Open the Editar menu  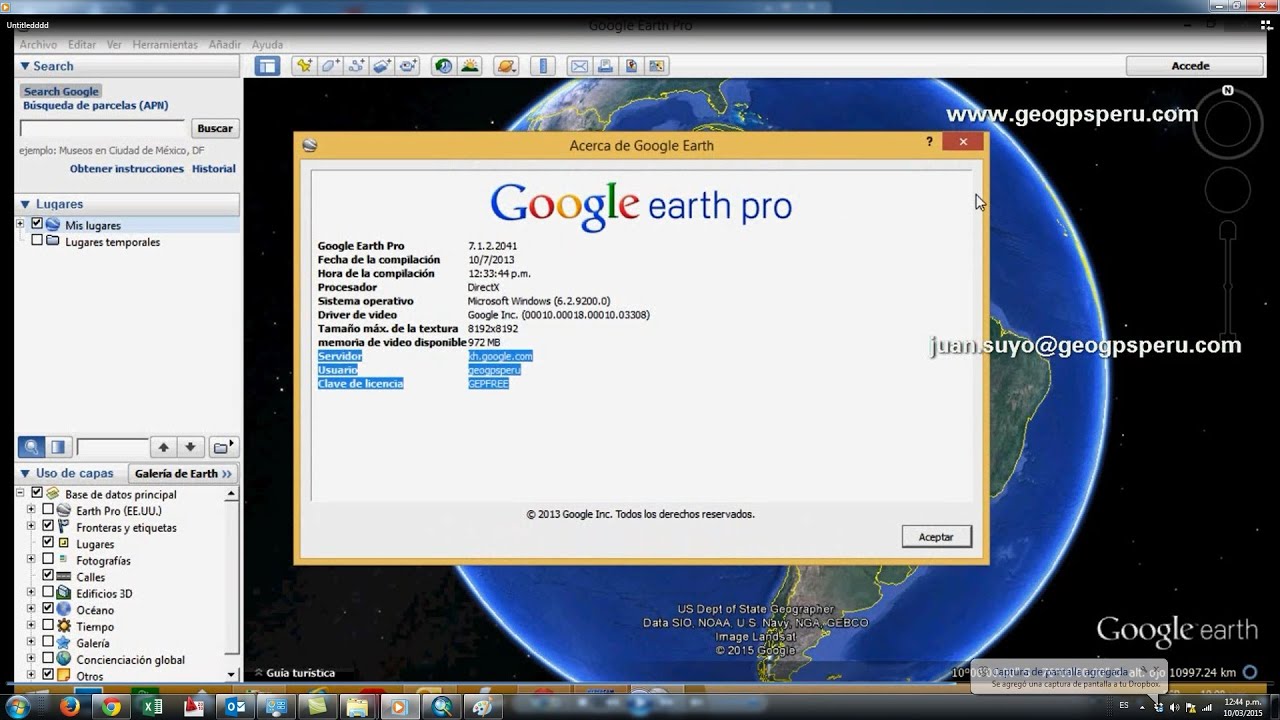[x=82, y=44]
